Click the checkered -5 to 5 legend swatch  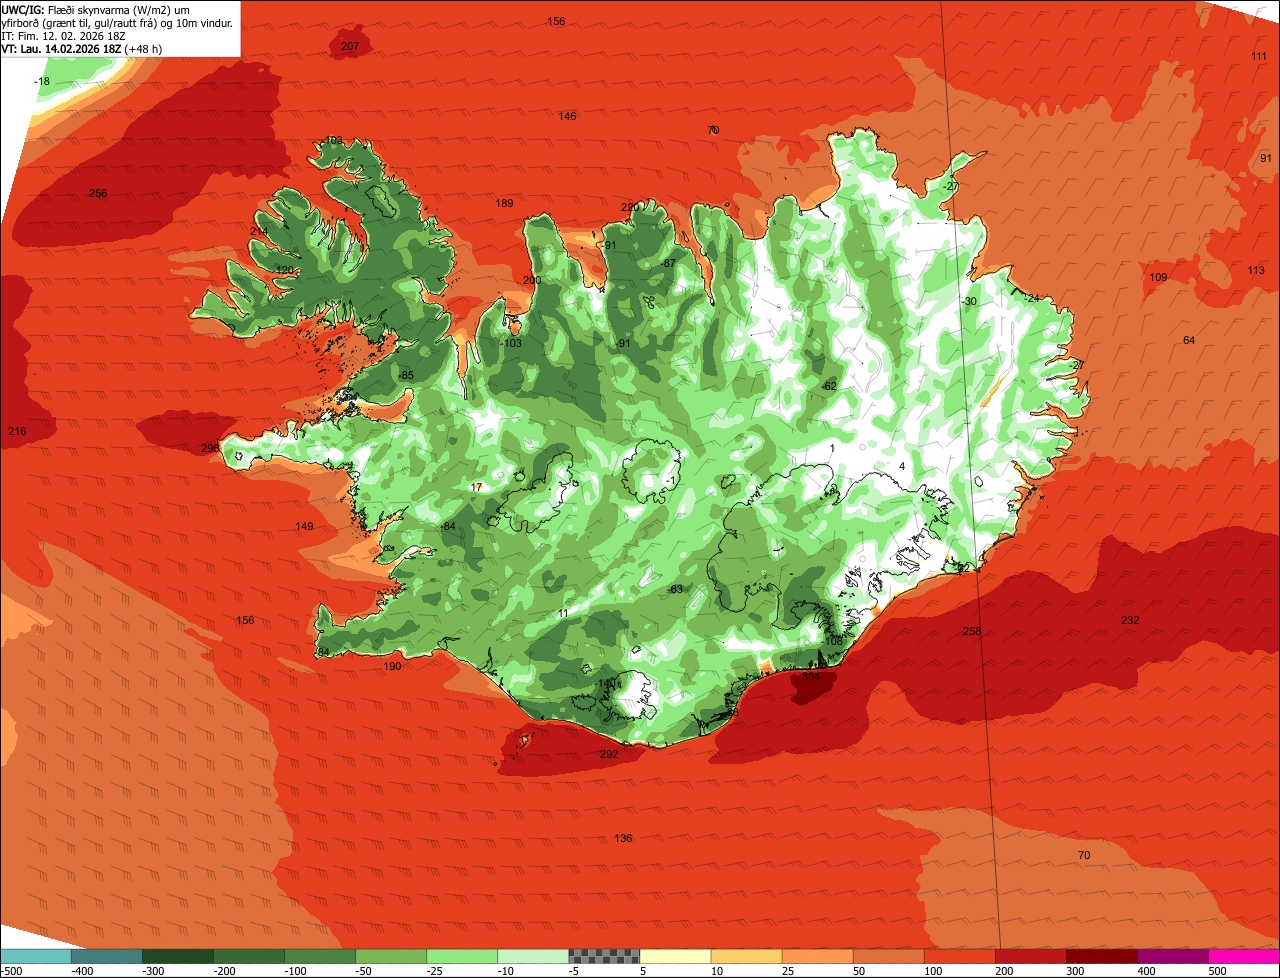604,956
